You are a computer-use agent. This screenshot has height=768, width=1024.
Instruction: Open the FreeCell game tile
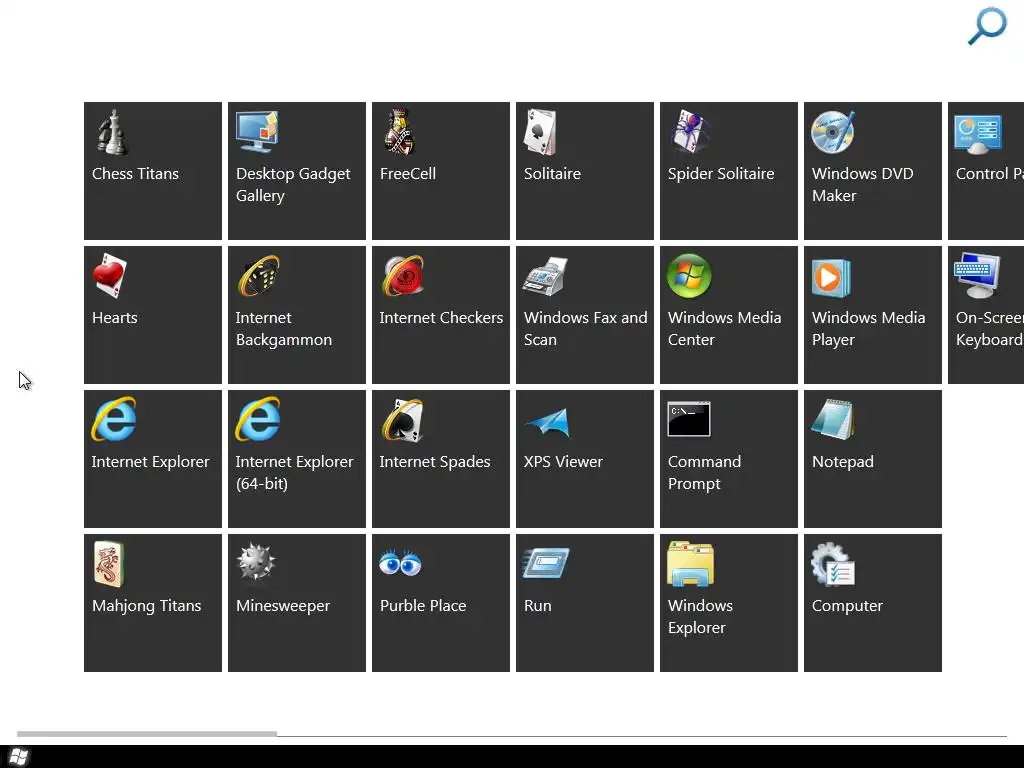coord(441,171)
